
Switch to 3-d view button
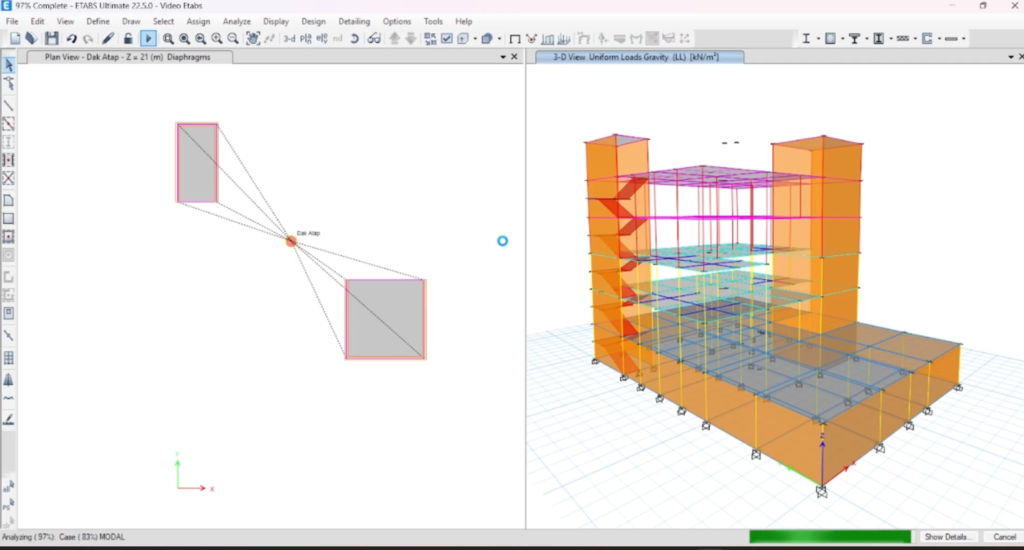click(x=289, y=39)
